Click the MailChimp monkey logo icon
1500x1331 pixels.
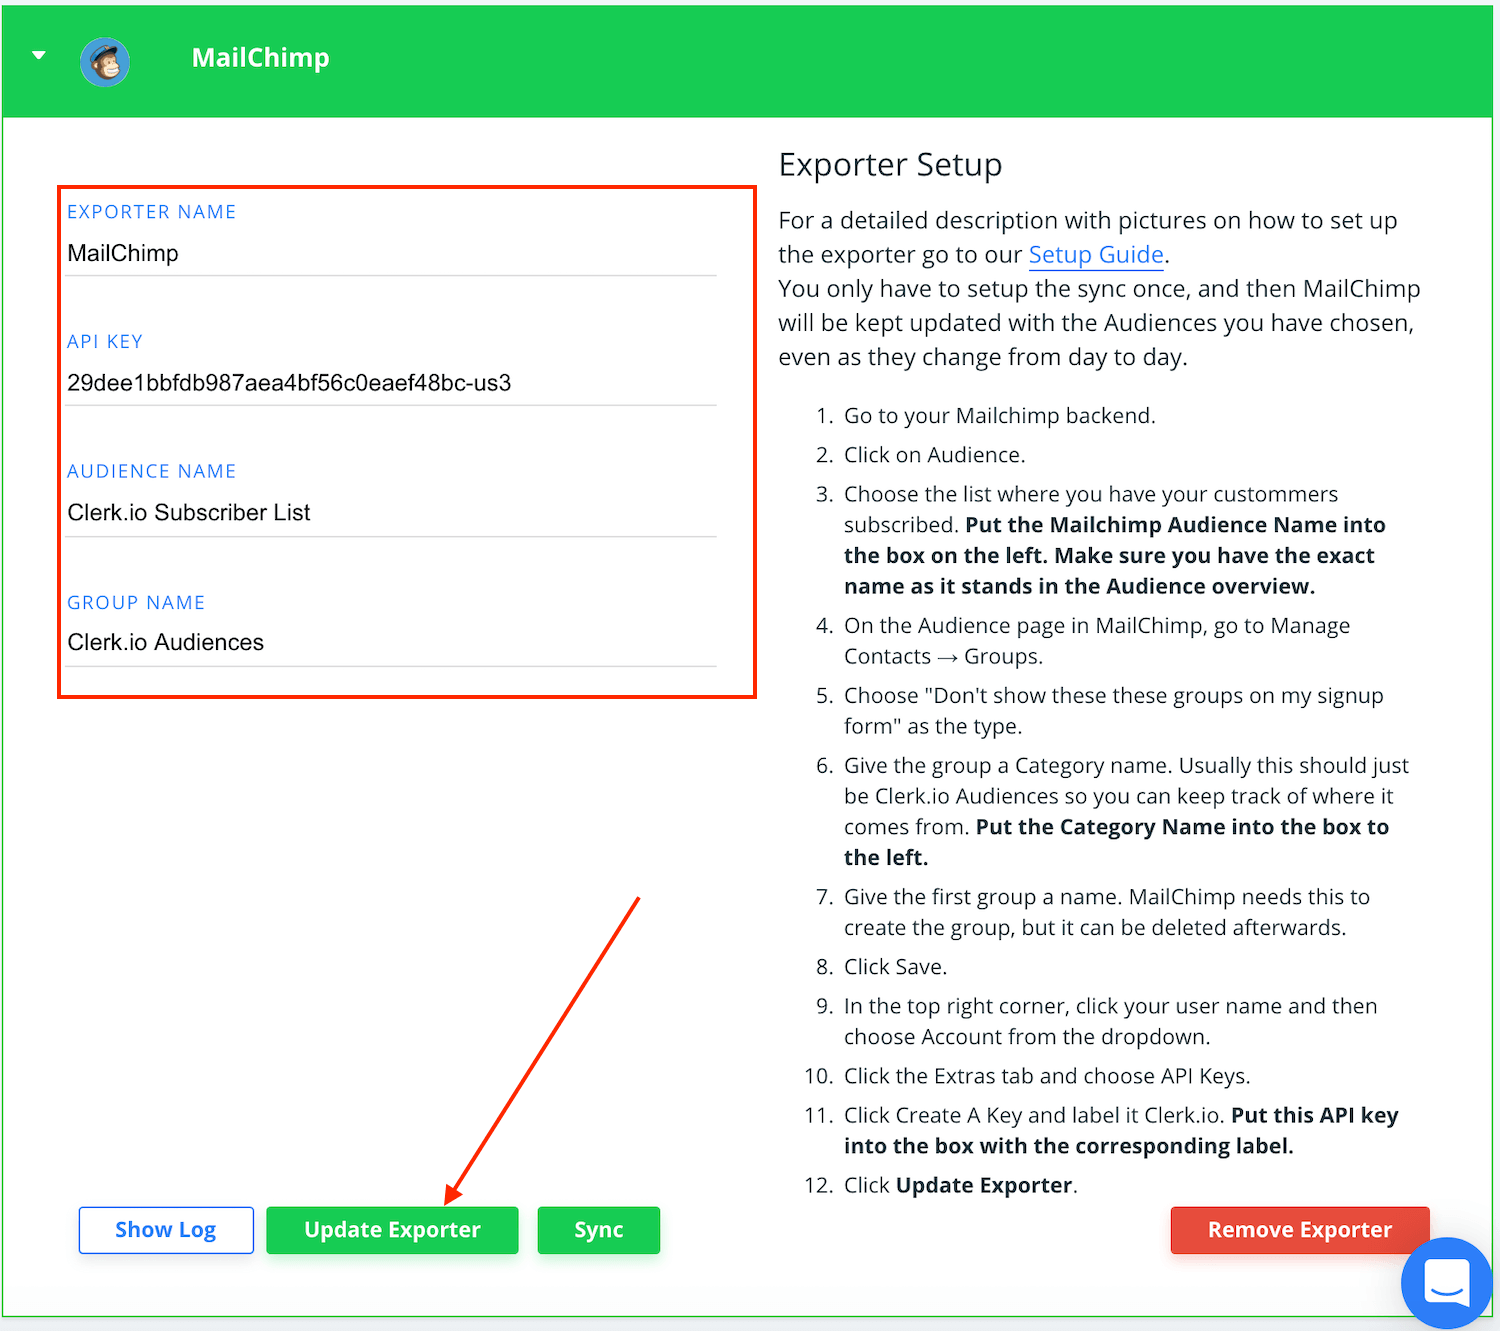(x=105, y=62)
